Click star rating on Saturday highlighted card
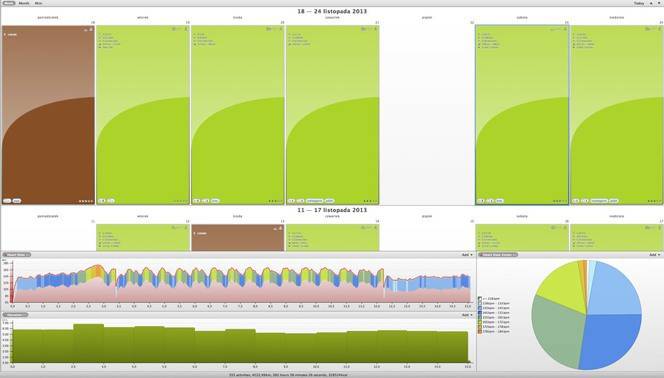This screenshot has width=664, height=378. click(x=559, y=201)
